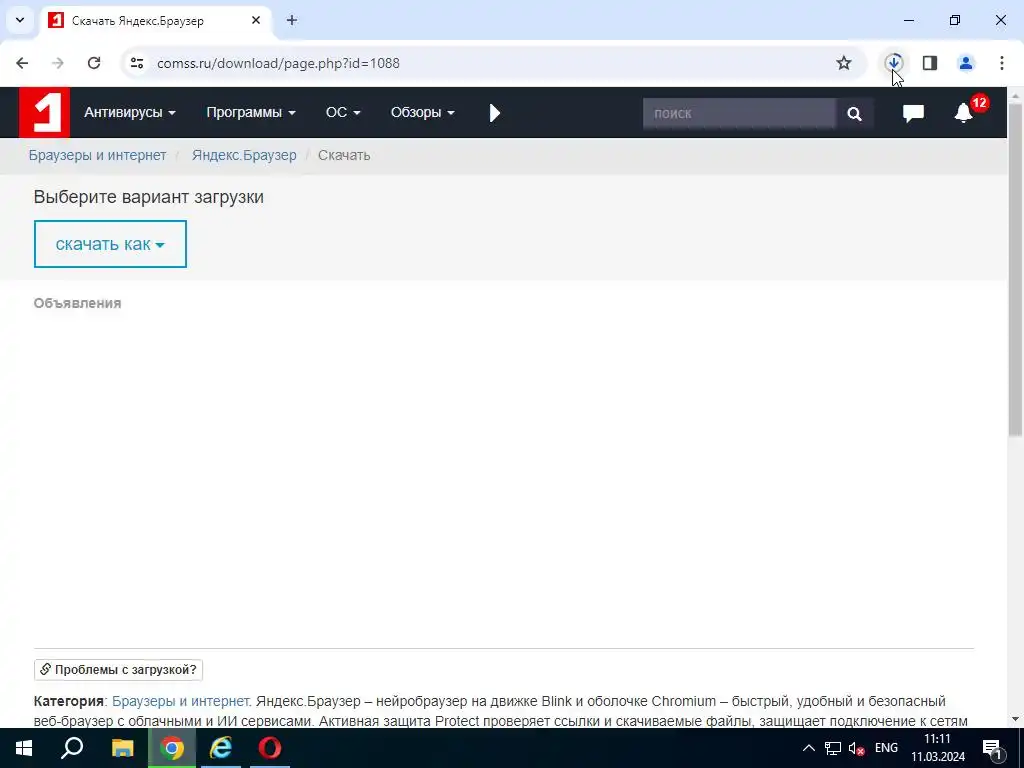
Task: View site information icon in address bar
Action: click(x=137, y=63)
